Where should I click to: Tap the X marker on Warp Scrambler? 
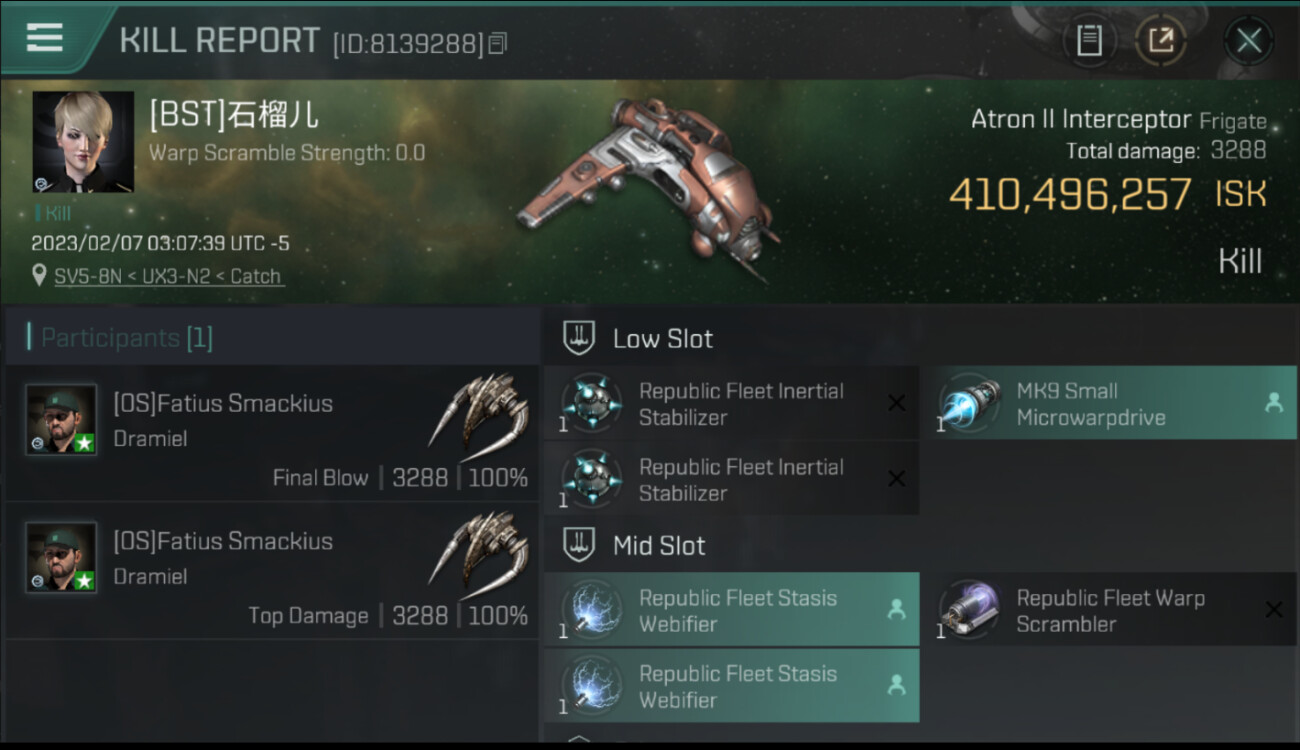pos(1273,609)
